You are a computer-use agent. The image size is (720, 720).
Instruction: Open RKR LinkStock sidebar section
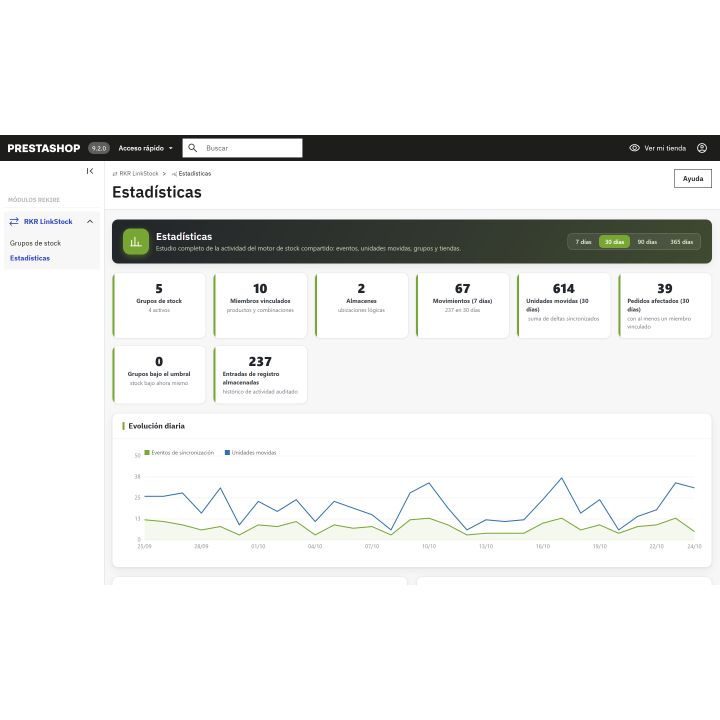click(48, 221)
